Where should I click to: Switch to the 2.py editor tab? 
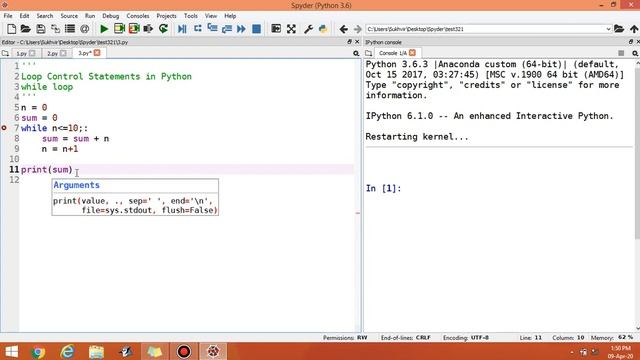tap(52, 53)
